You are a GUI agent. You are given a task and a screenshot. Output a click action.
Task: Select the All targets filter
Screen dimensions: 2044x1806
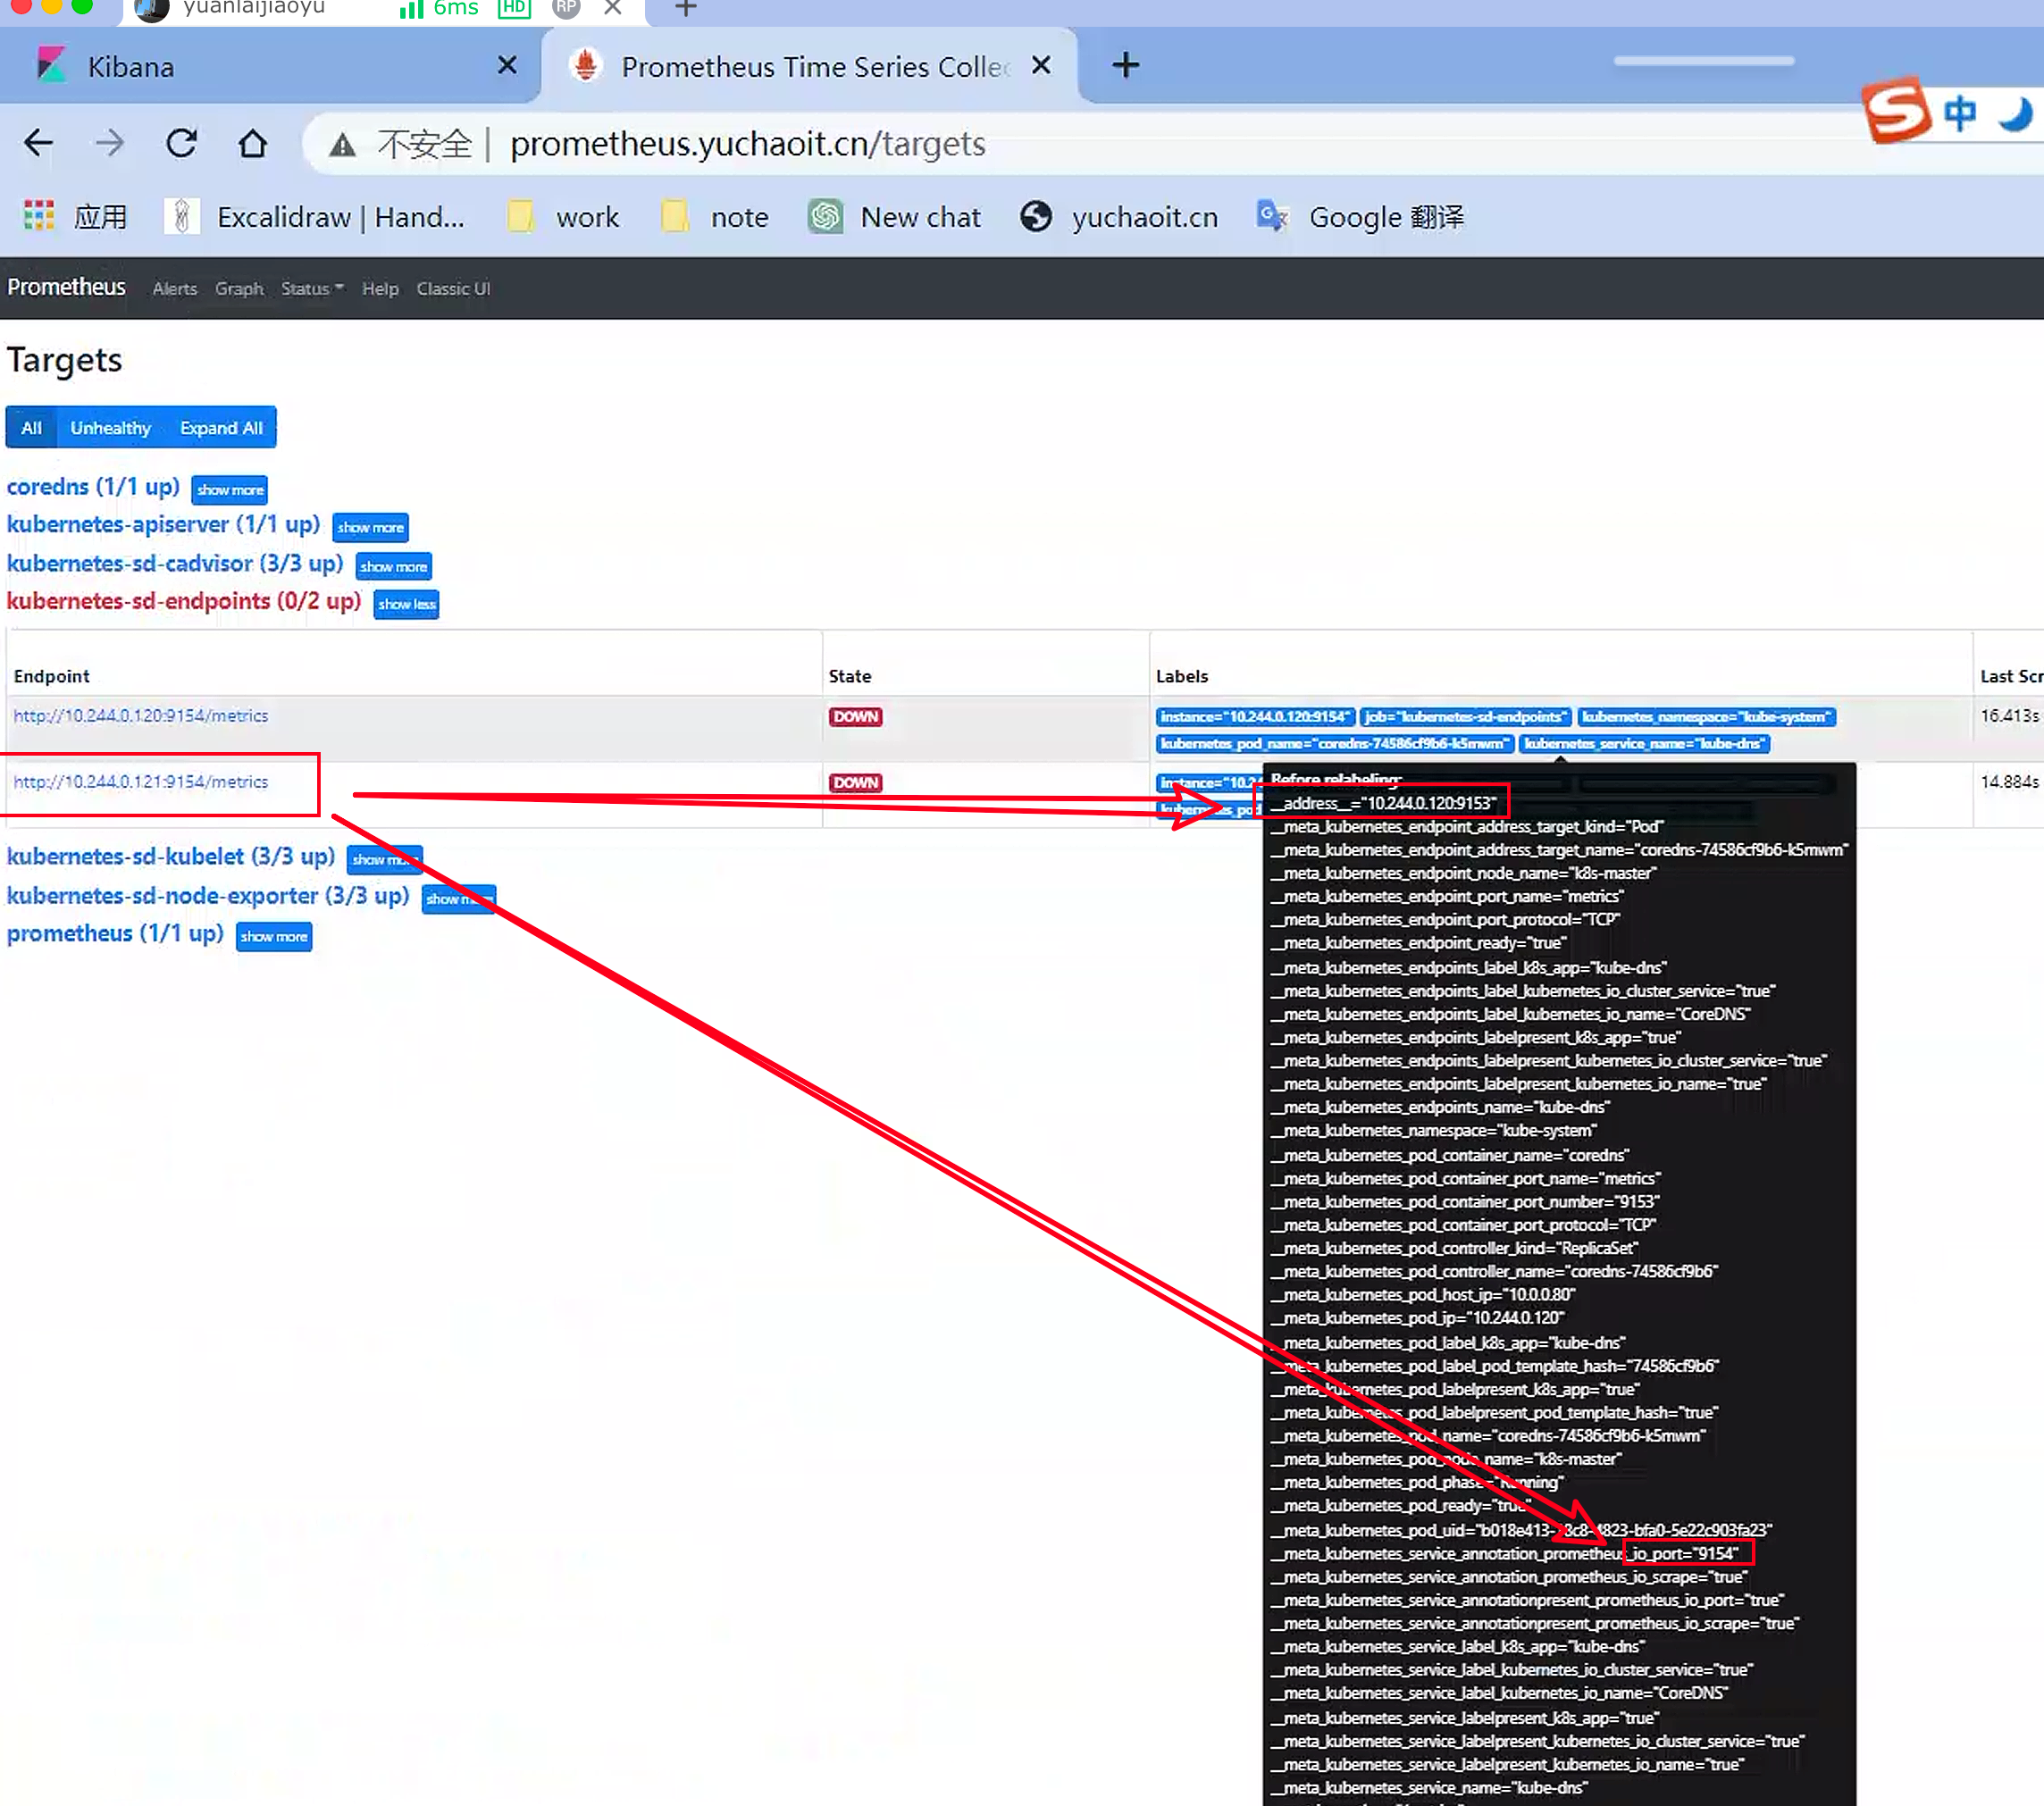click(x=31, y=428)
